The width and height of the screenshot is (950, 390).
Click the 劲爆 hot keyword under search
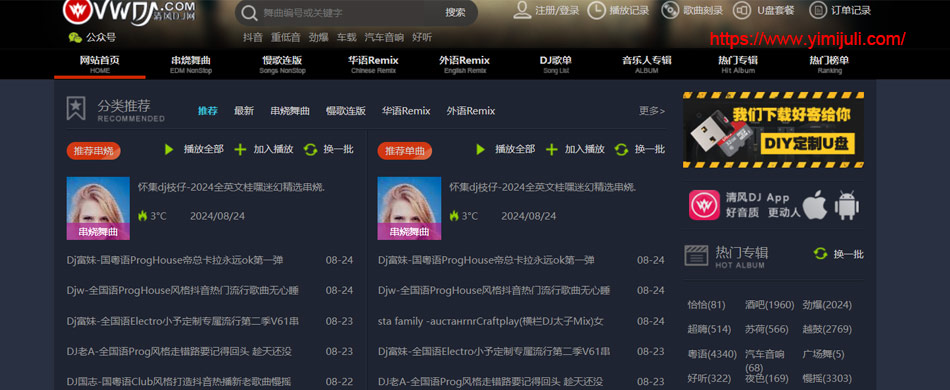tap(318, 38)
